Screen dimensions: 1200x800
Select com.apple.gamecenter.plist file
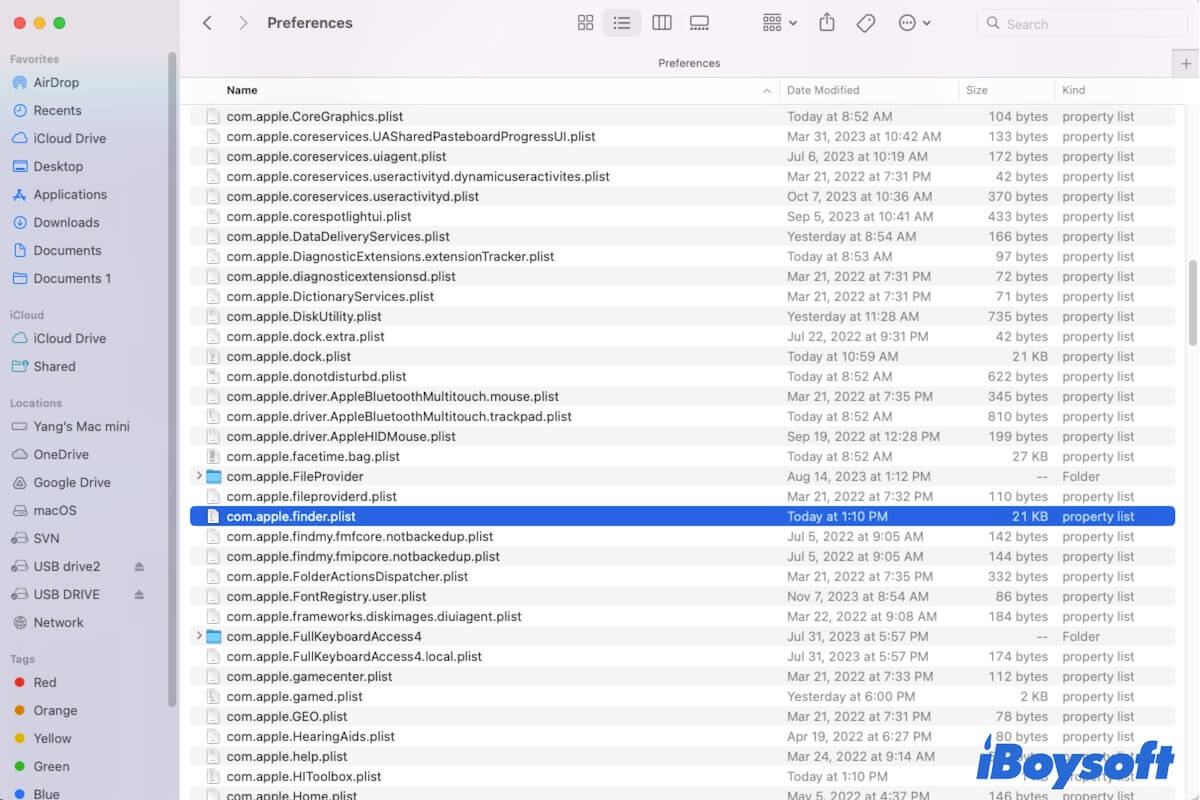pos(682,677)
